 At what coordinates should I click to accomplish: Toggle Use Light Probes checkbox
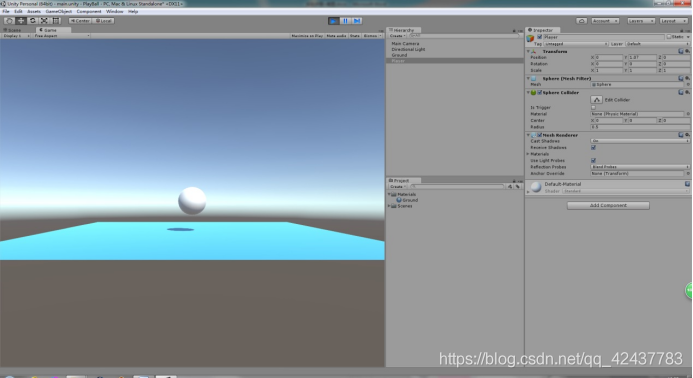[x=593, y=160]
